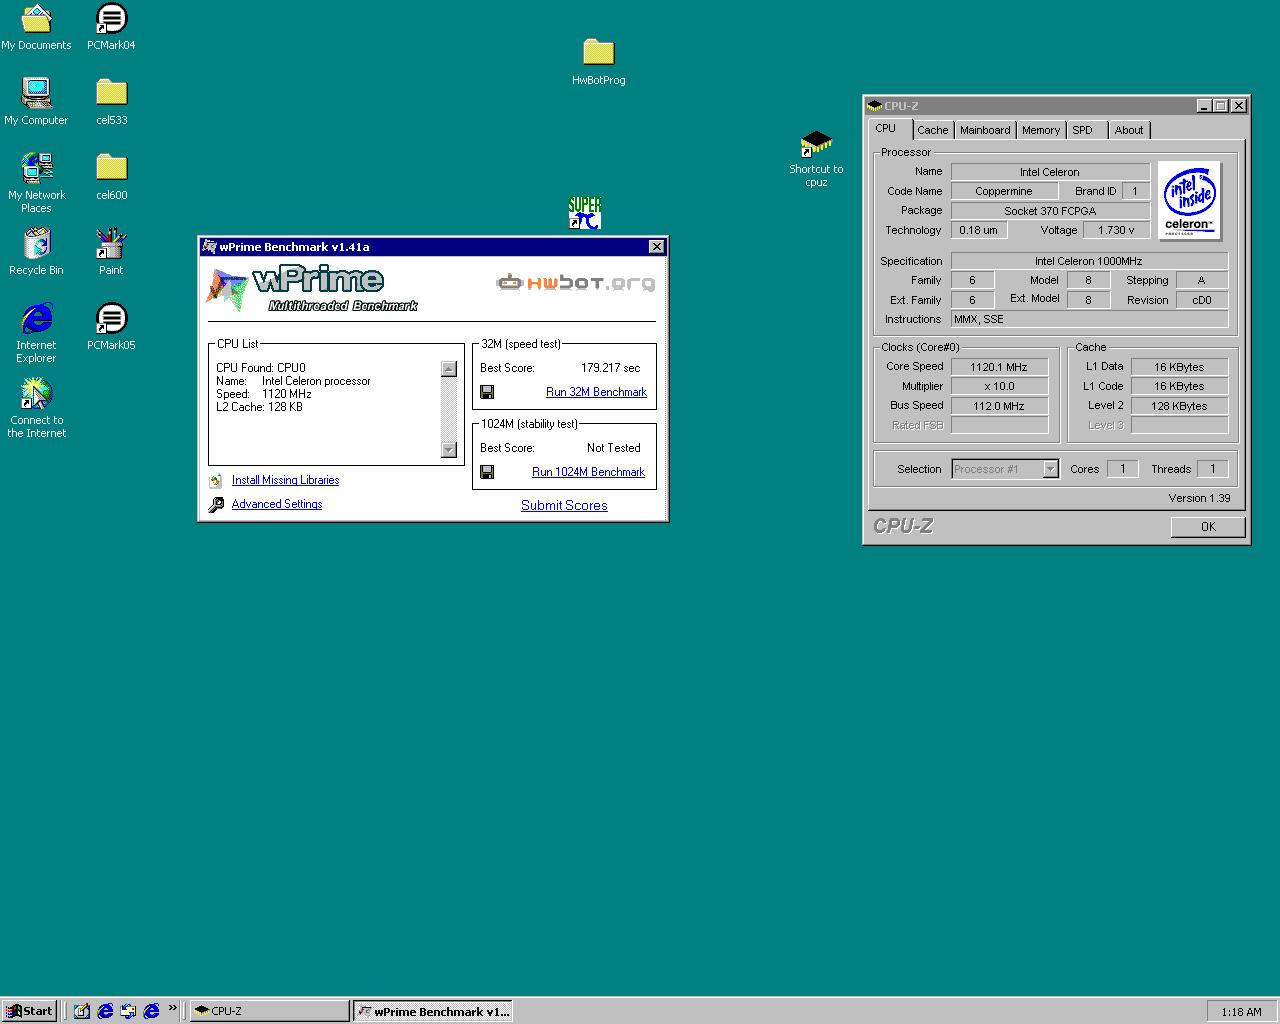Launch Outlook Express from the quick launch
This screenshot has width=1280, height=1024.
[x=128, y=1011]
